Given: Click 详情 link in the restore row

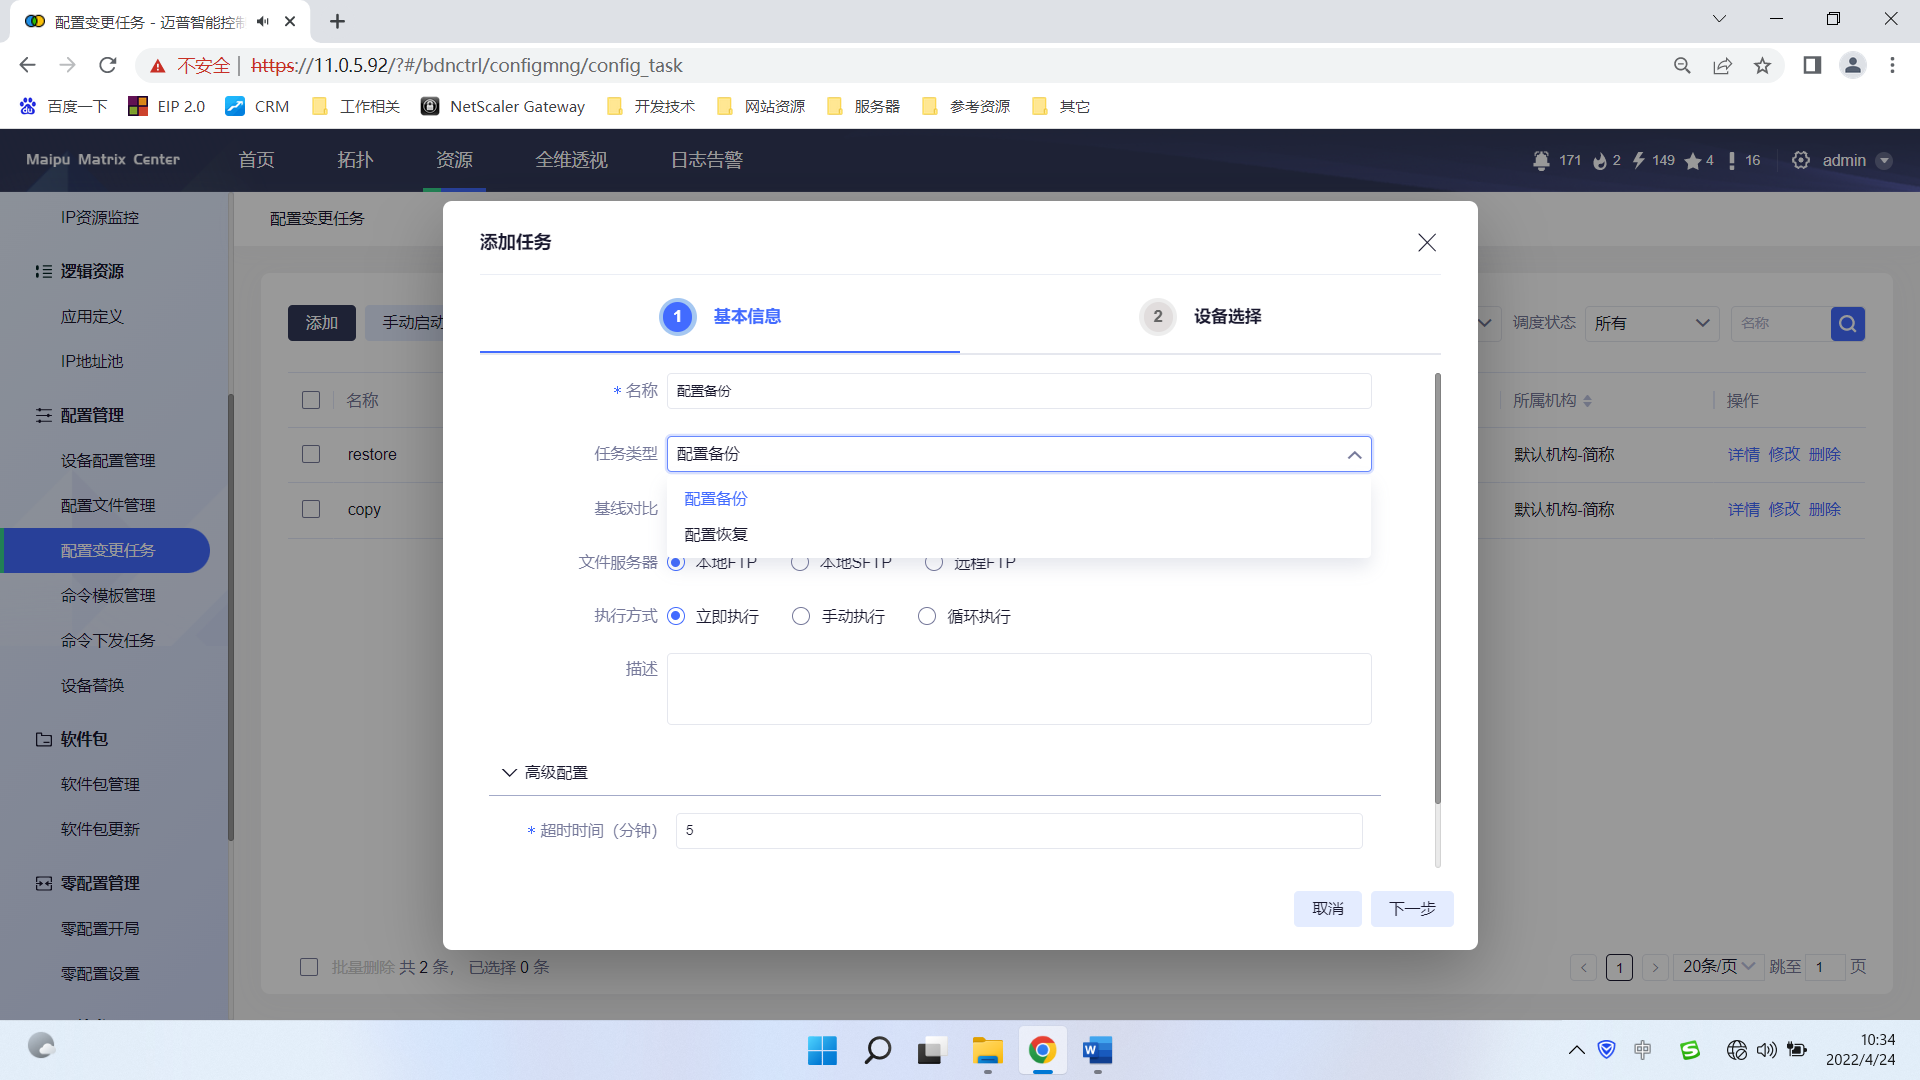Looking at the screenshot, I should (x=1744, y=454).
